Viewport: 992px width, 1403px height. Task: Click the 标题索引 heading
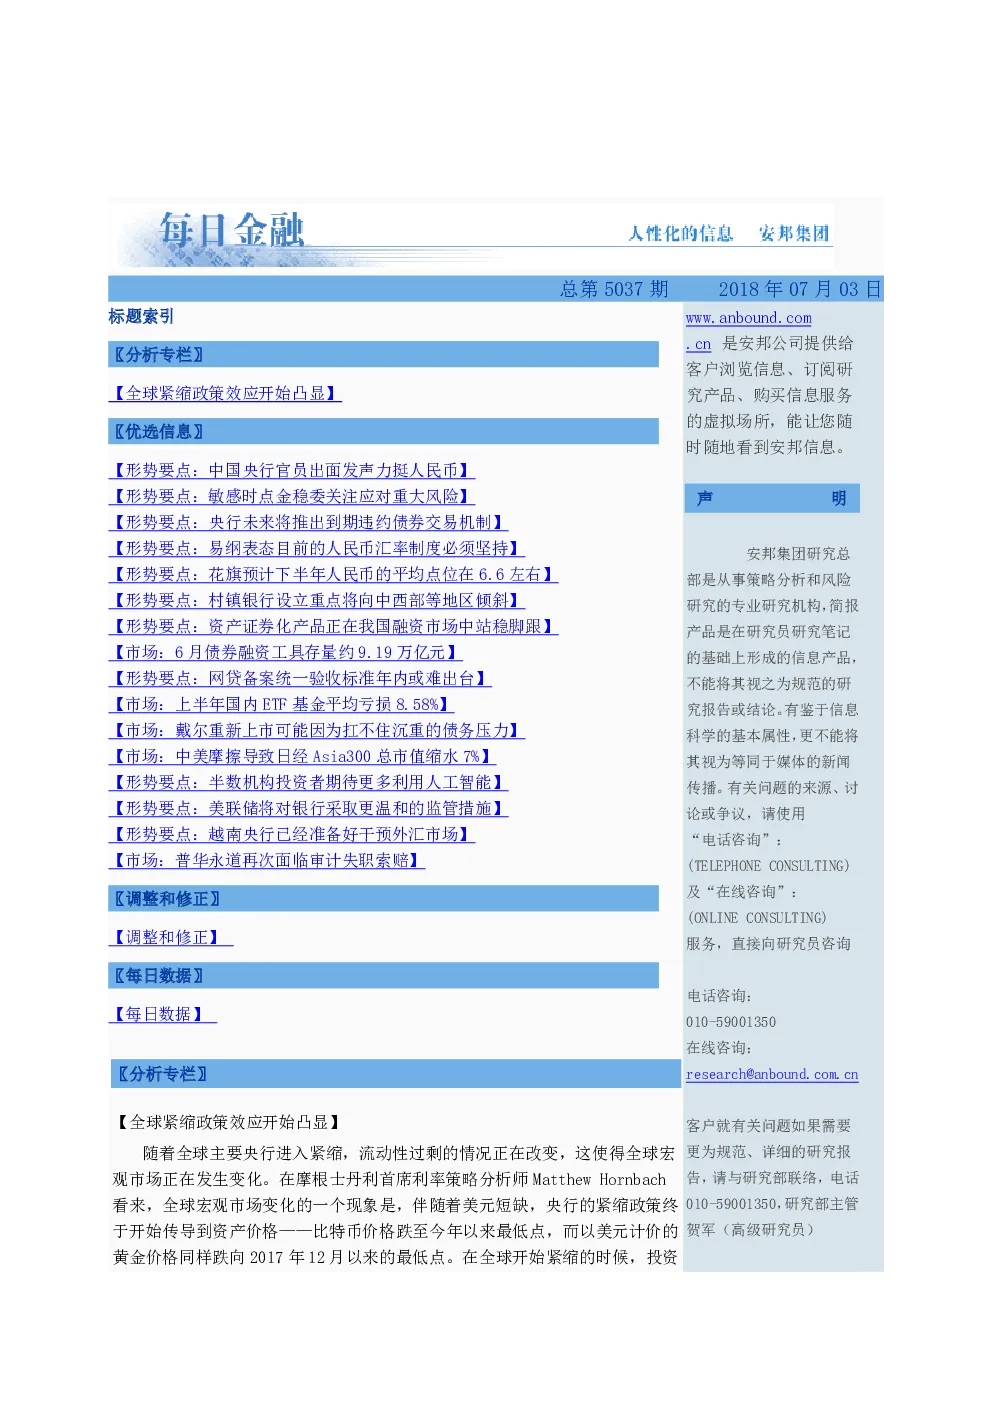pos(141,316)
